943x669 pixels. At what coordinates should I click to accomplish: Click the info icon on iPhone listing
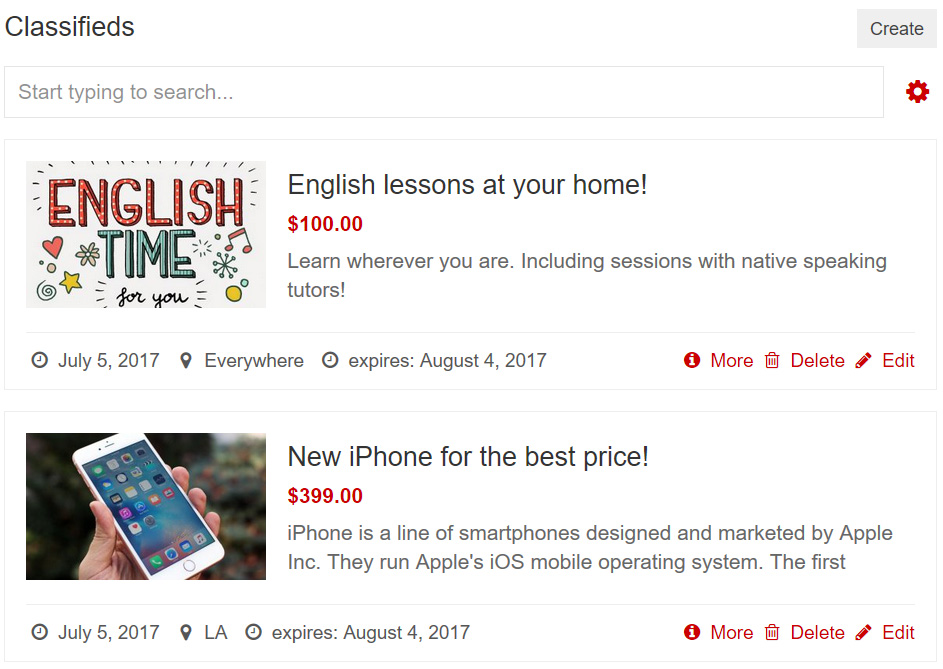point(692,632)
